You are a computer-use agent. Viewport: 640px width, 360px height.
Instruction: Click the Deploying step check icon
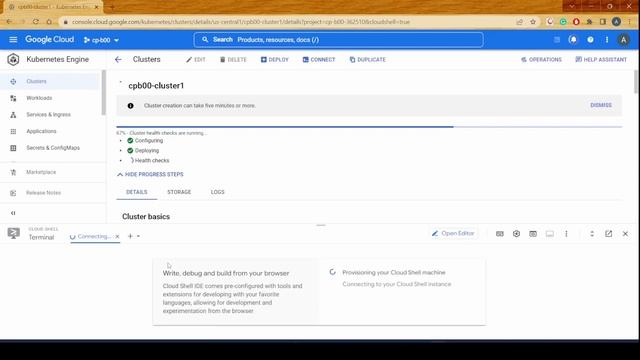click(130, 151)
